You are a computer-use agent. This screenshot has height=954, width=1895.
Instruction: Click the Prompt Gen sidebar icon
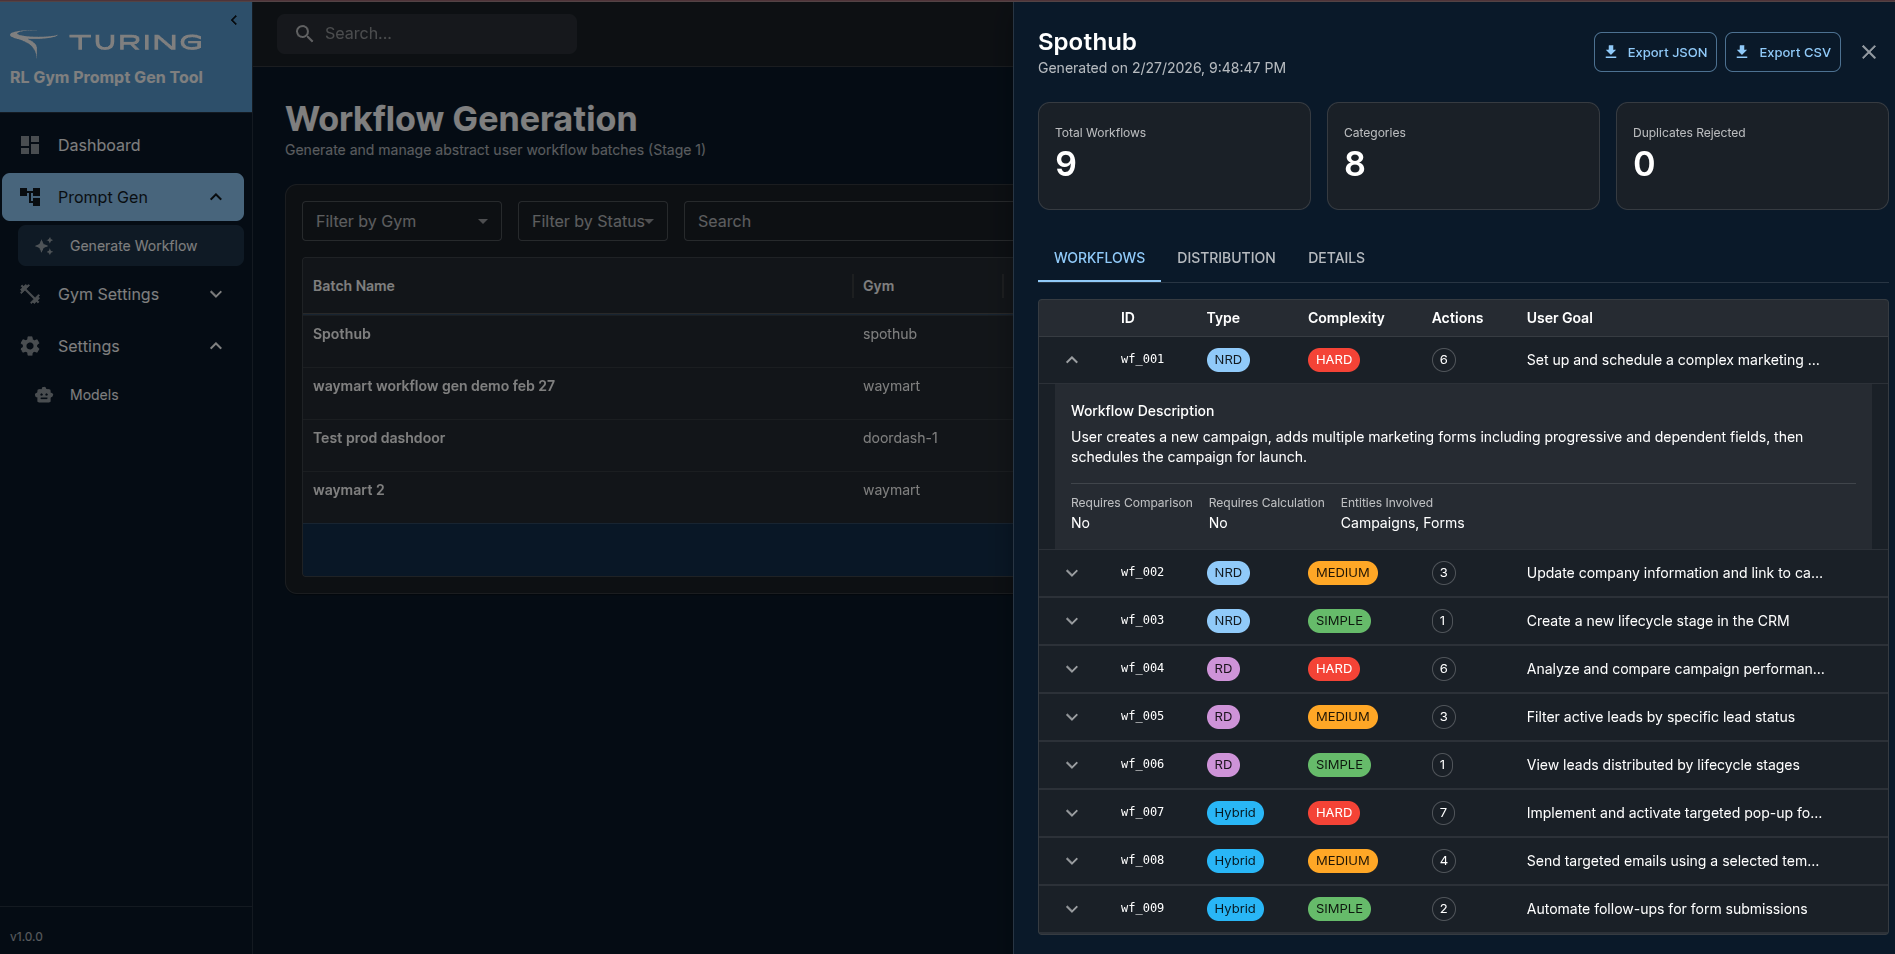pos(30,197)
